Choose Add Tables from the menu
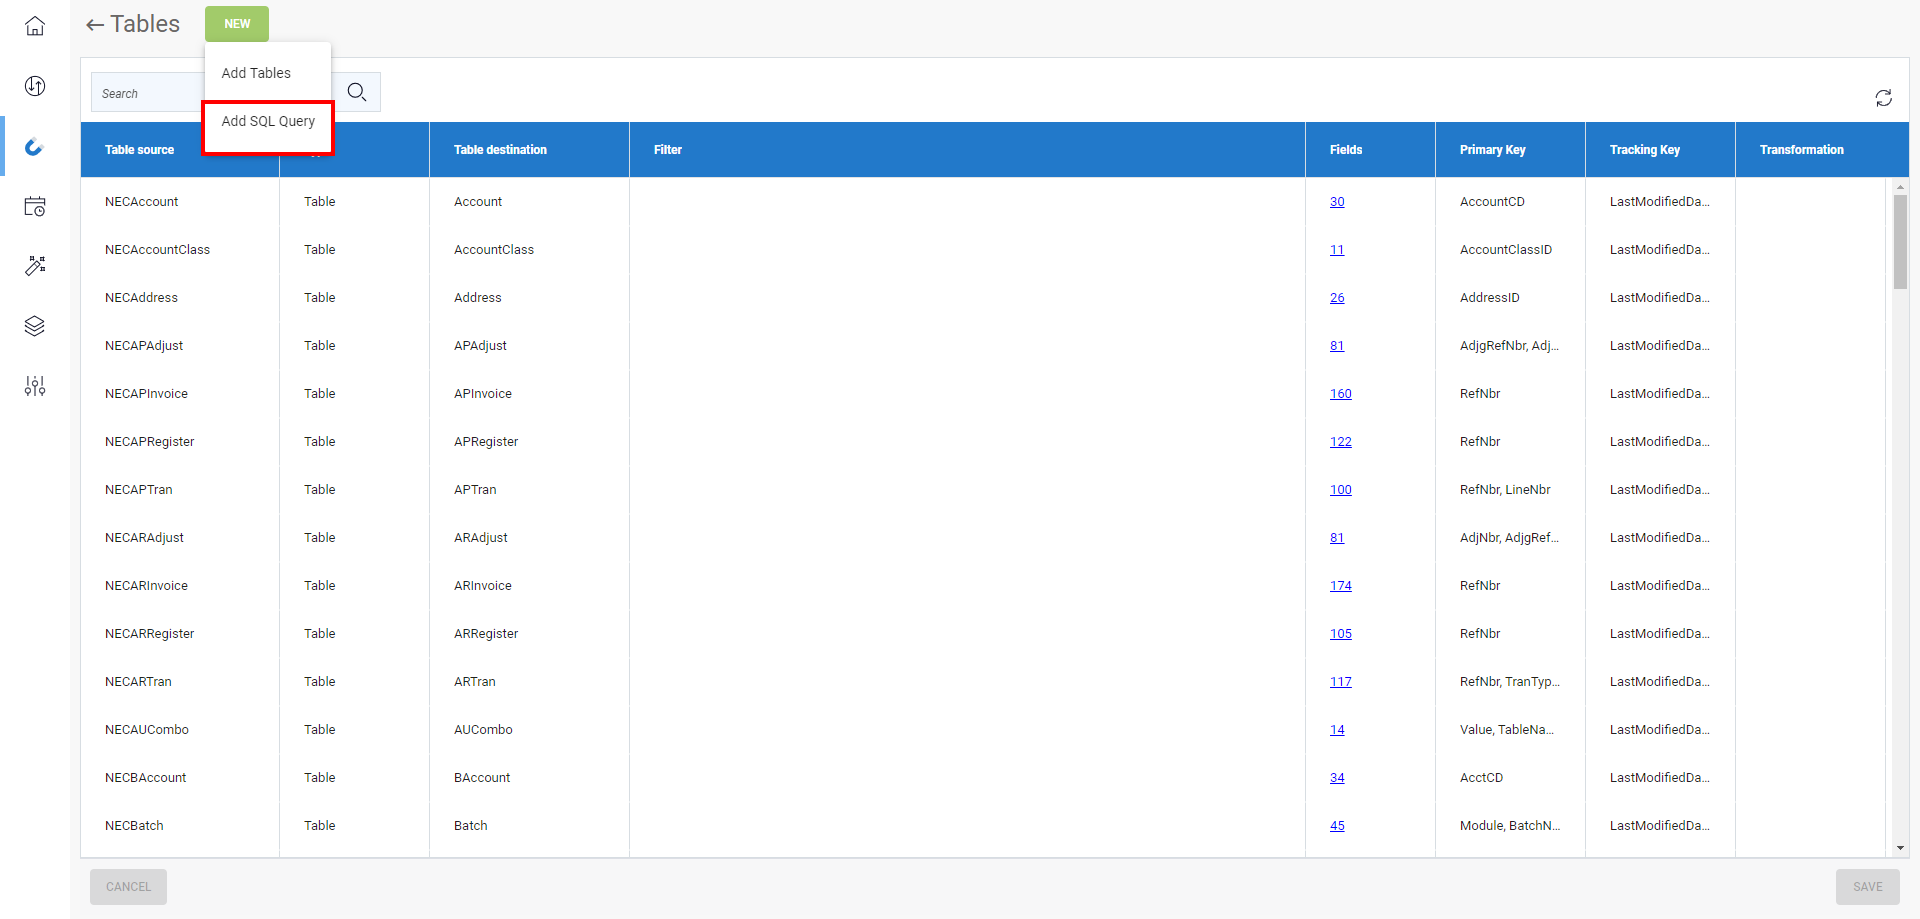Viewport: 1920px width, 919px height. [256, 73]
